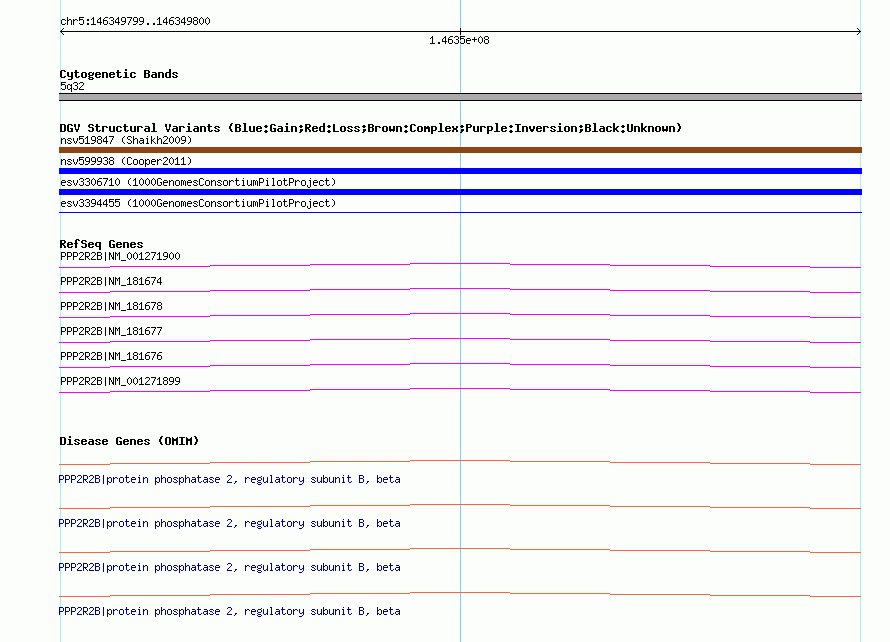The width and height of the screenshot is (890, 642).
Task: Click the 1.4635e+08 ruler tick label
Action: click(459, 40)
